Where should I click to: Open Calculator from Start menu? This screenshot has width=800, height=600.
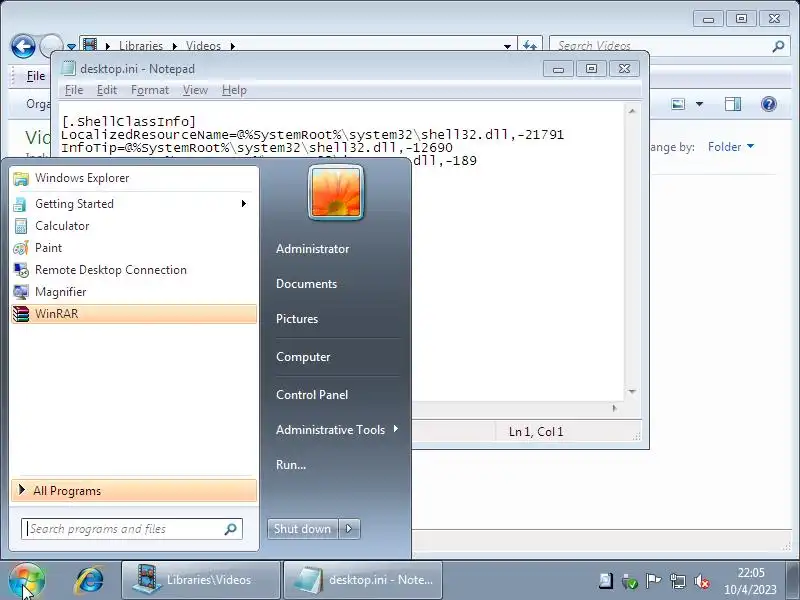134,226
